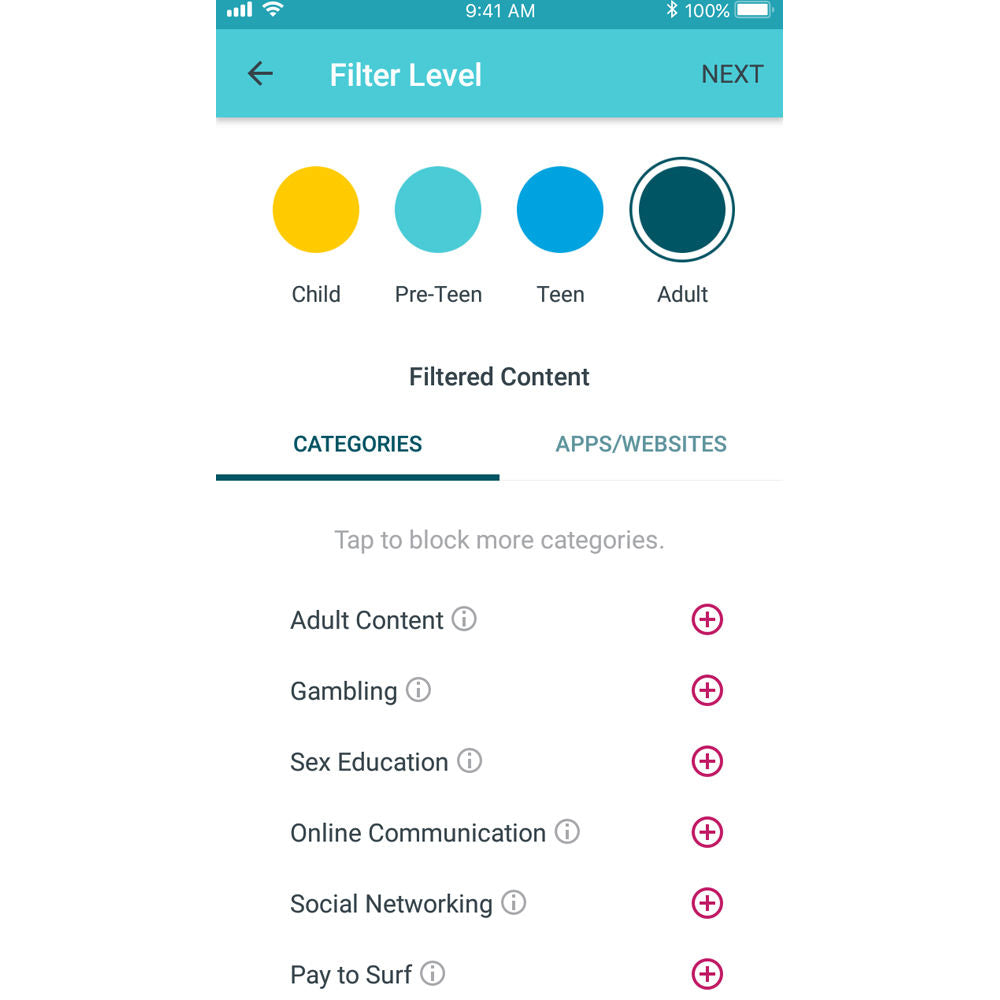Show Online Communication info details
The width and height of the screenshot is (1000, 1000).
coord(567,831)
